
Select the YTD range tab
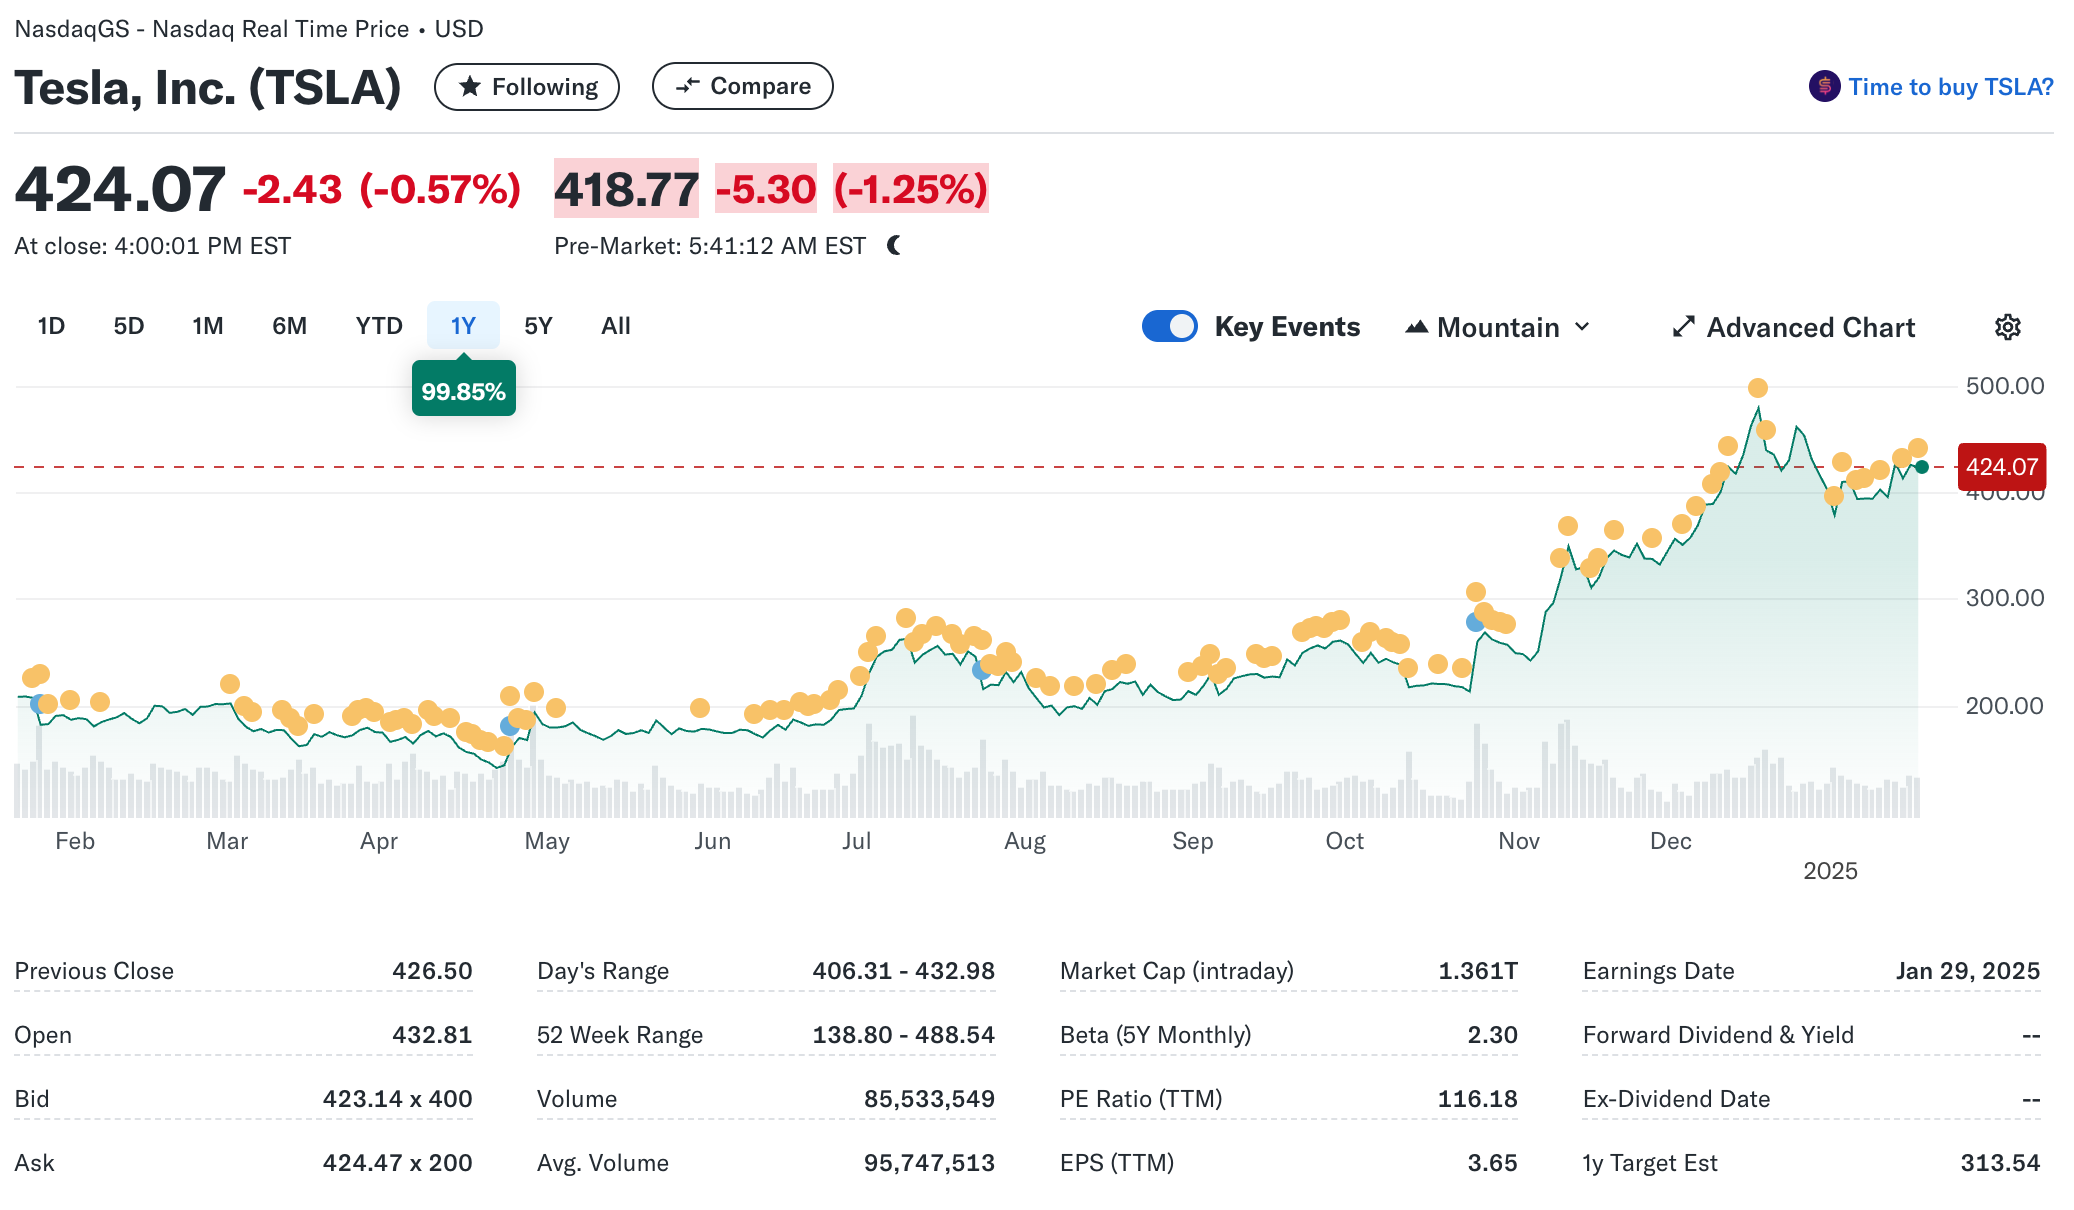click(x=378, y=326)
